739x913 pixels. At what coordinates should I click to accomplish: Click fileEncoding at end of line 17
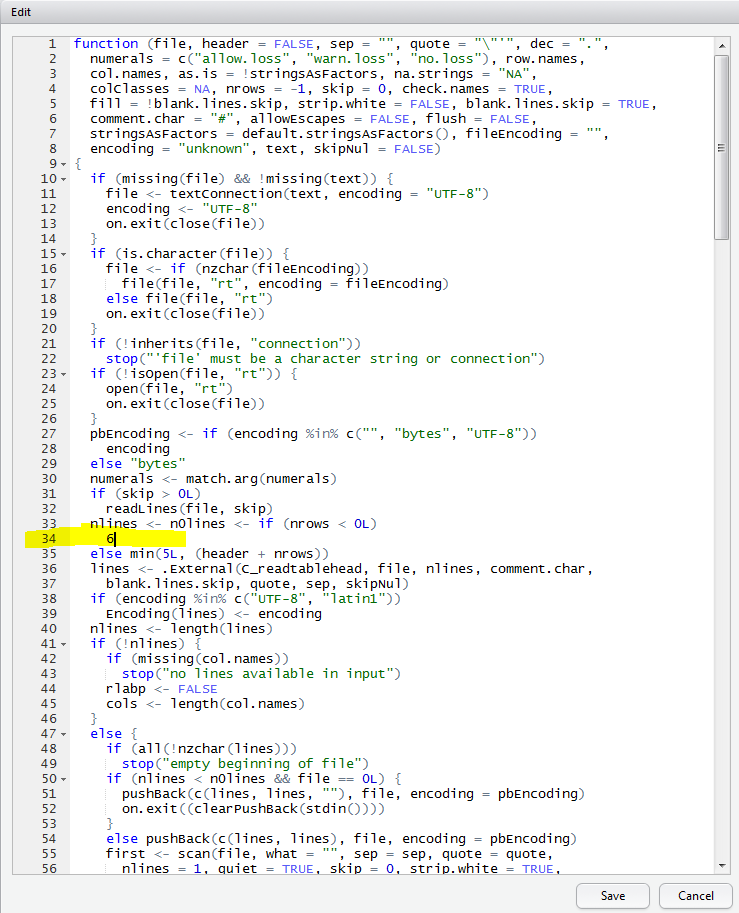pyautogui.click(x=394, y=284)
